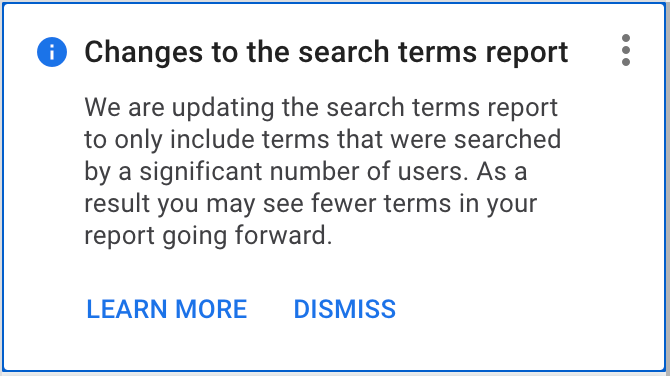Click the words 'As a' ending the third line
Viewport: 670px width, 376px height.
pyautogui.click(x=501, y=171)
